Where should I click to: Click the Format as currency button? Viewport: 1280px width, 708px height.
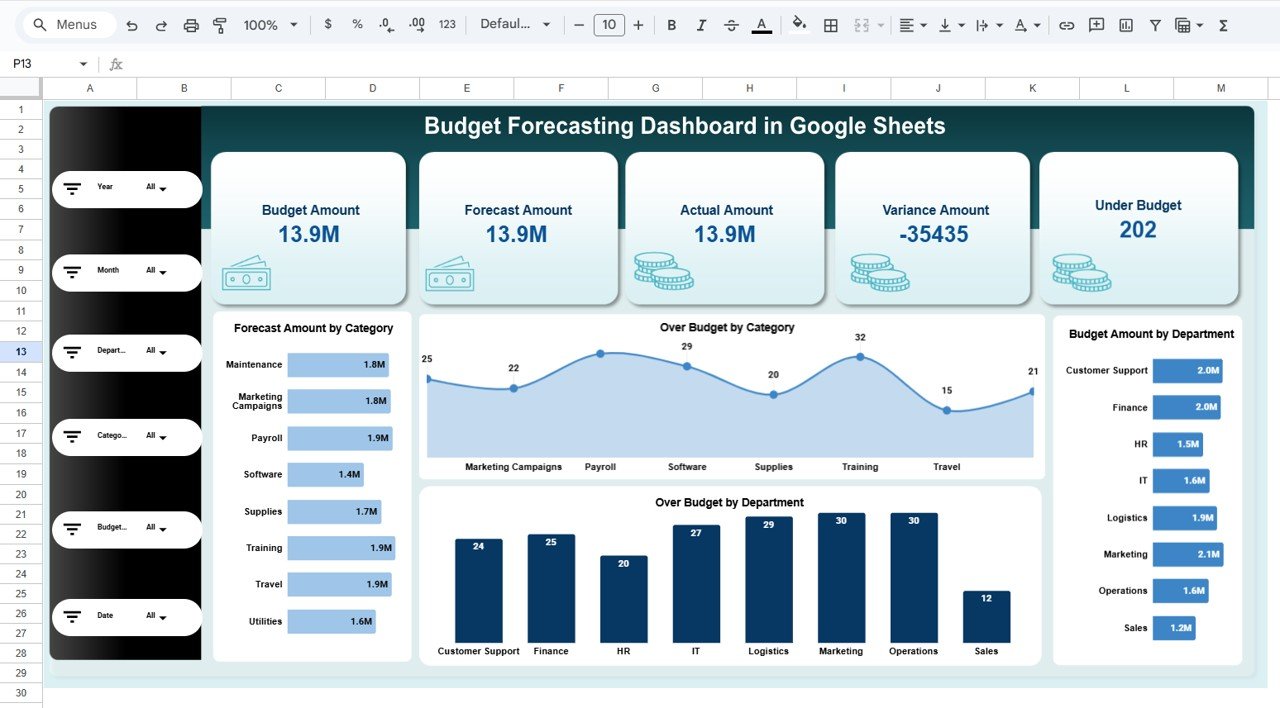tap(328, 25)
